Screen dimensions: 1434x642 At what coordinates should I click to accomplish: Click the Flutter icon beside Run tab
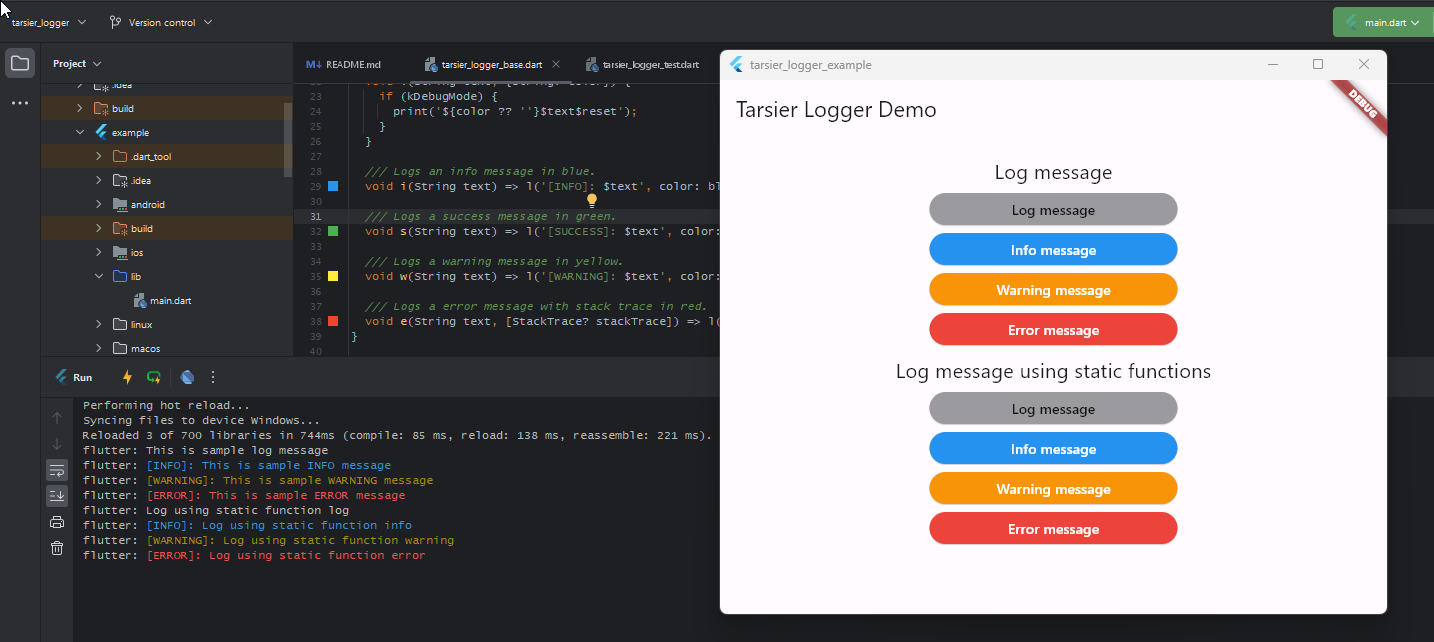61,377
